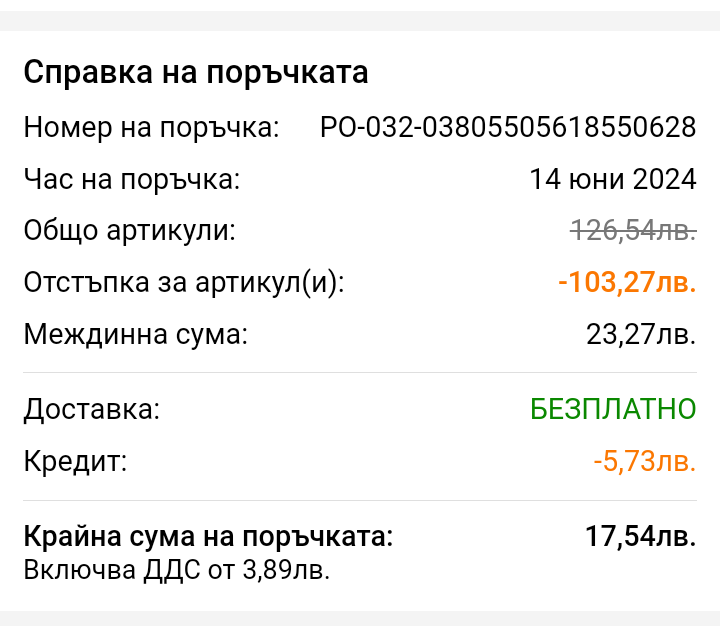
Task: Click the 'Междинна сума:' label
Action: pos(135,334)
